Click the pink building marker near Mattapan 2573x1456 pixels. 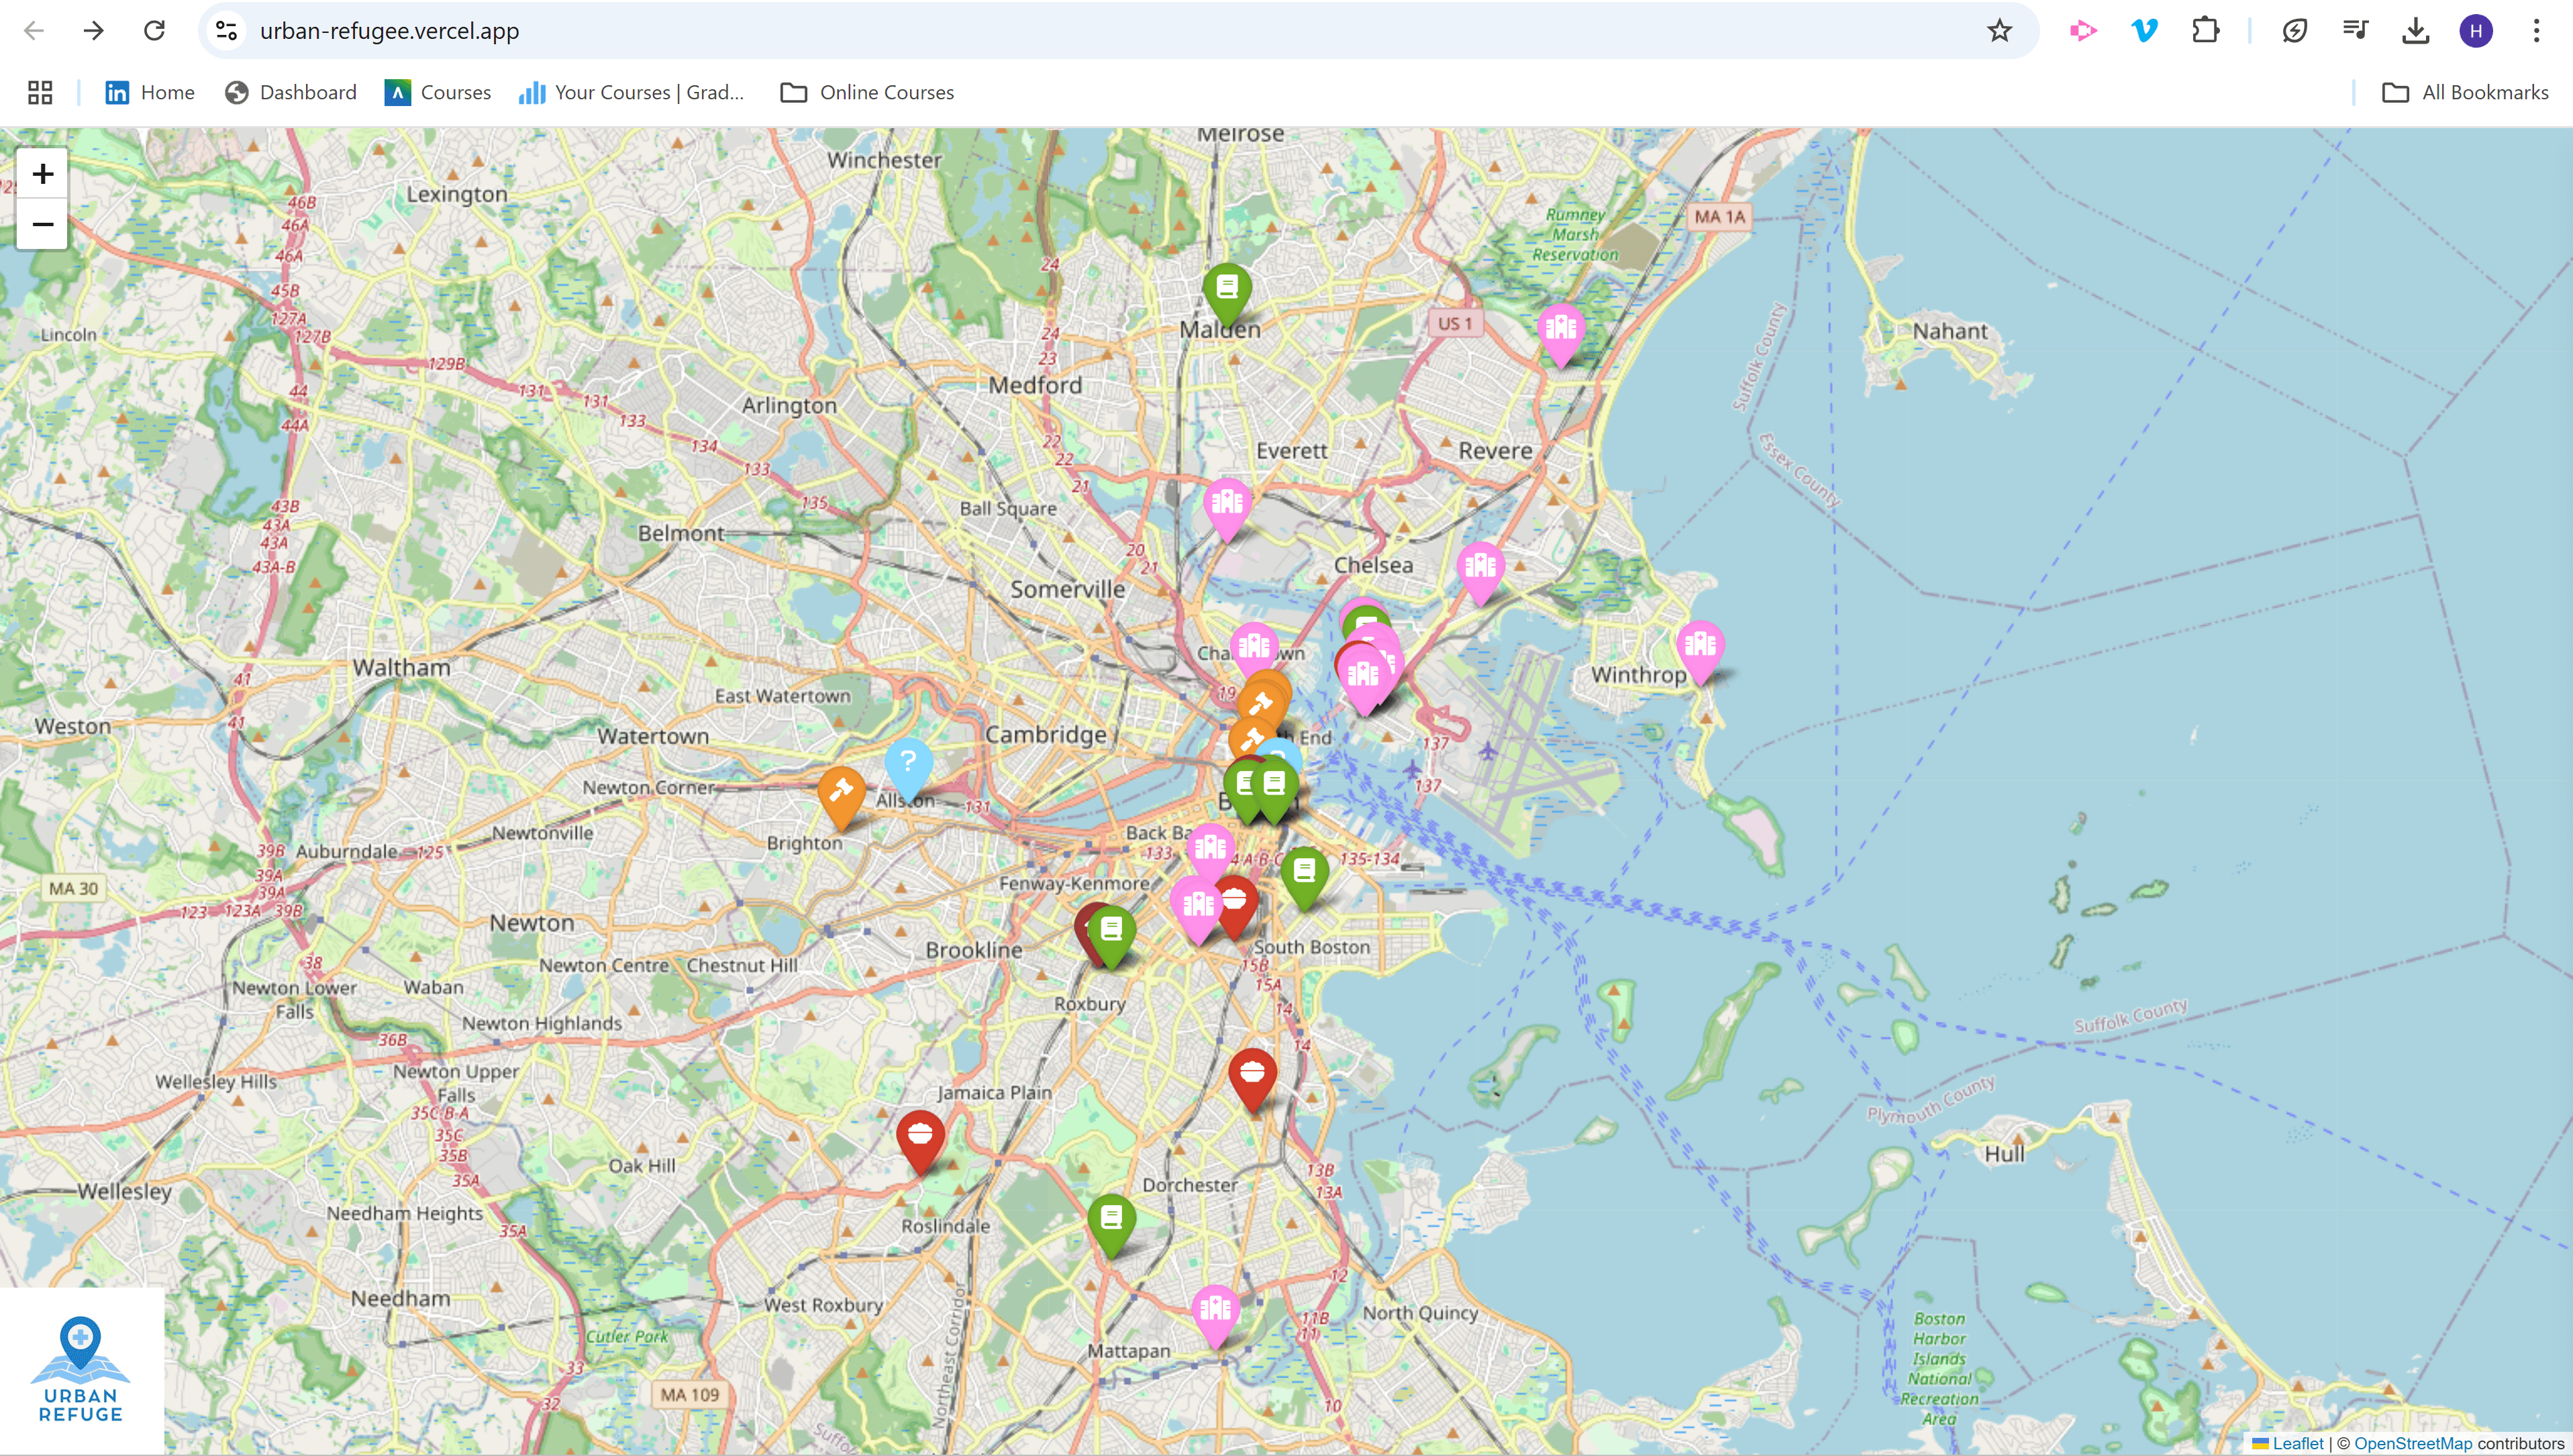tap(1215, 1310)
